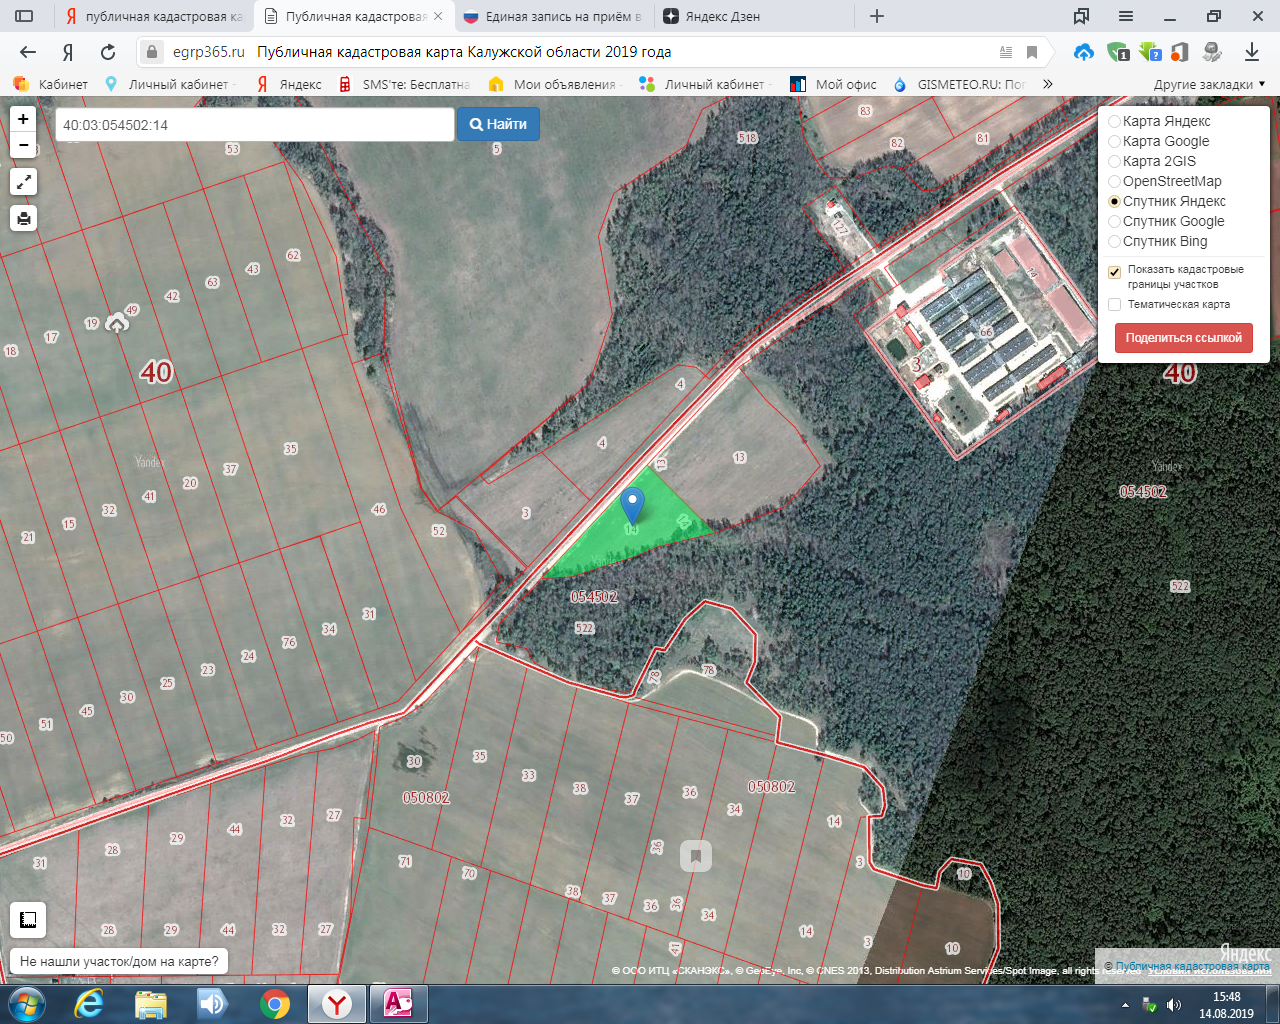Click Не нашли участок/дом на карте?

(119, 961)
